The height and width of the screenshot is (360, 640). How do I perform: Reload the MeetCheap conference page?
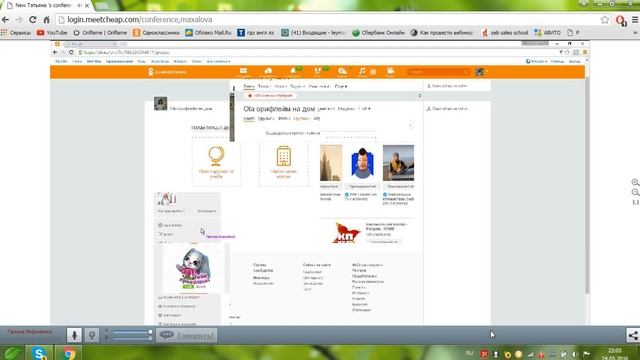point(33,20)
